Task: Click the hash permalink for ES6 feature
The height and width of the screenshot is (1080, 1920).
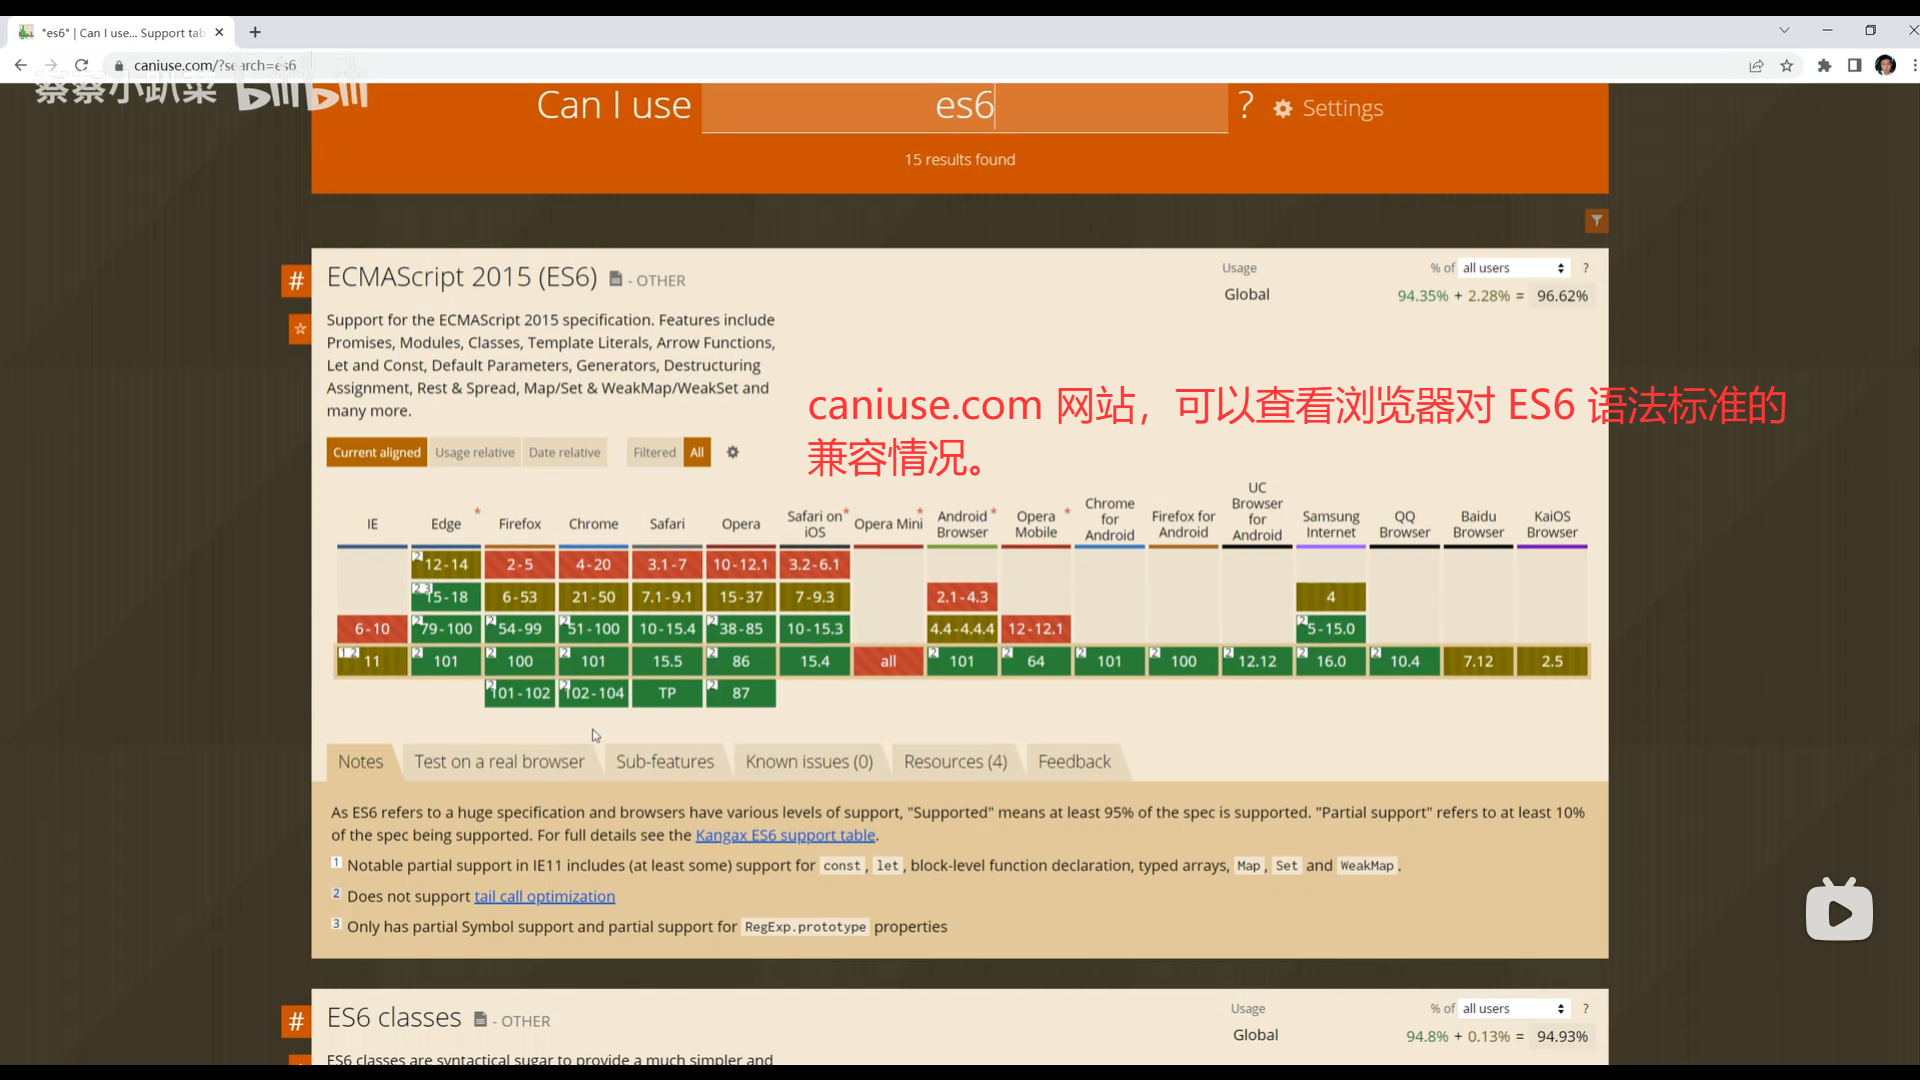Action: tap(296, 281)
